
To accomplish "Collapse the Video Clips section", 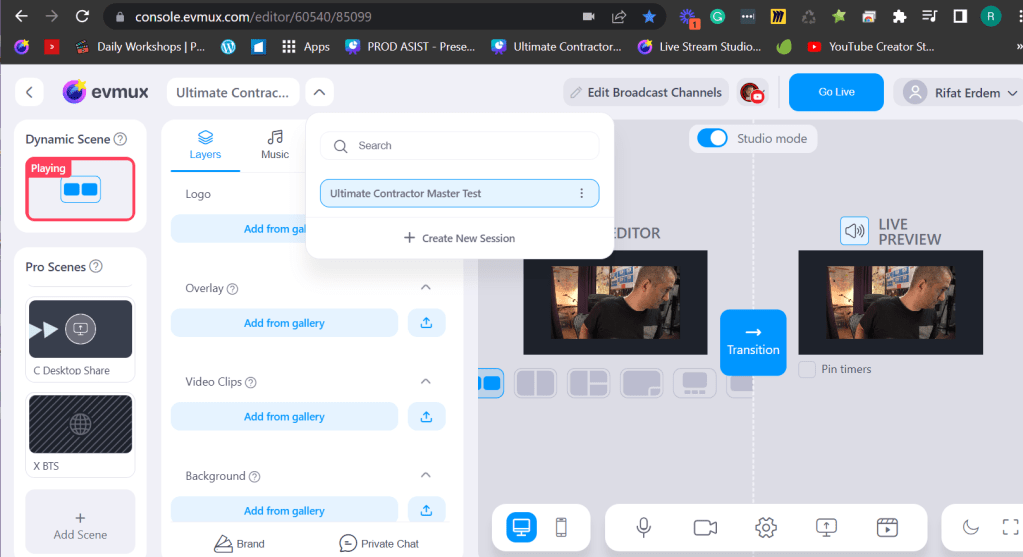I will click(x=425, y=382).
